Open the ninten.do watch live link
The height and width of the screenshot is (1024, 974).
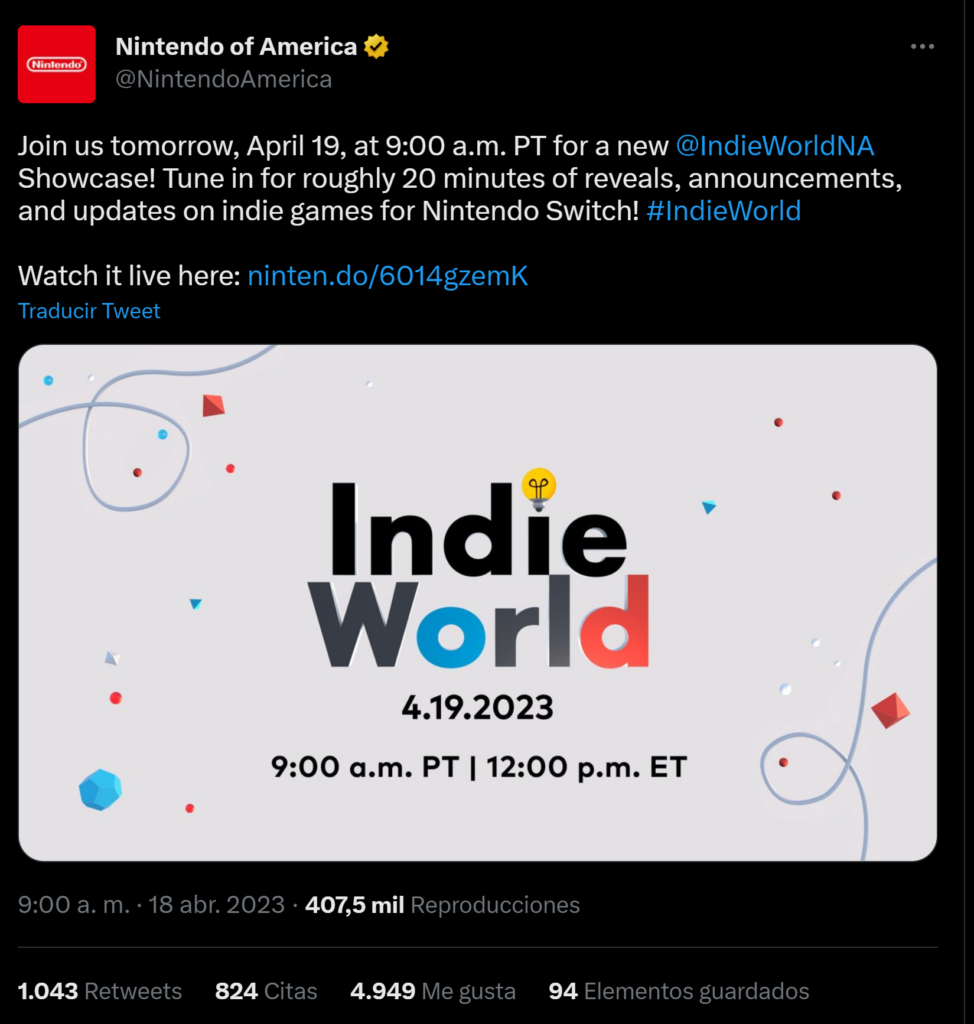point(386,275)
